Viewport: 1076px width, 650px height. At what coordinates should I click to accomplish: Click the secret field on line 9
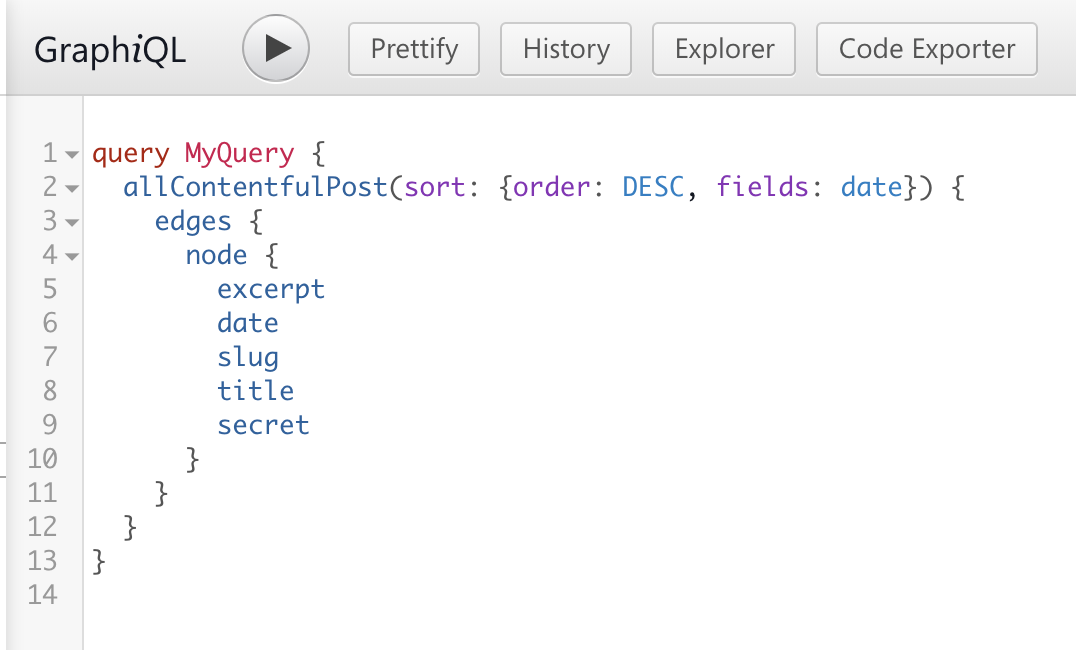(x=264, y=426)
